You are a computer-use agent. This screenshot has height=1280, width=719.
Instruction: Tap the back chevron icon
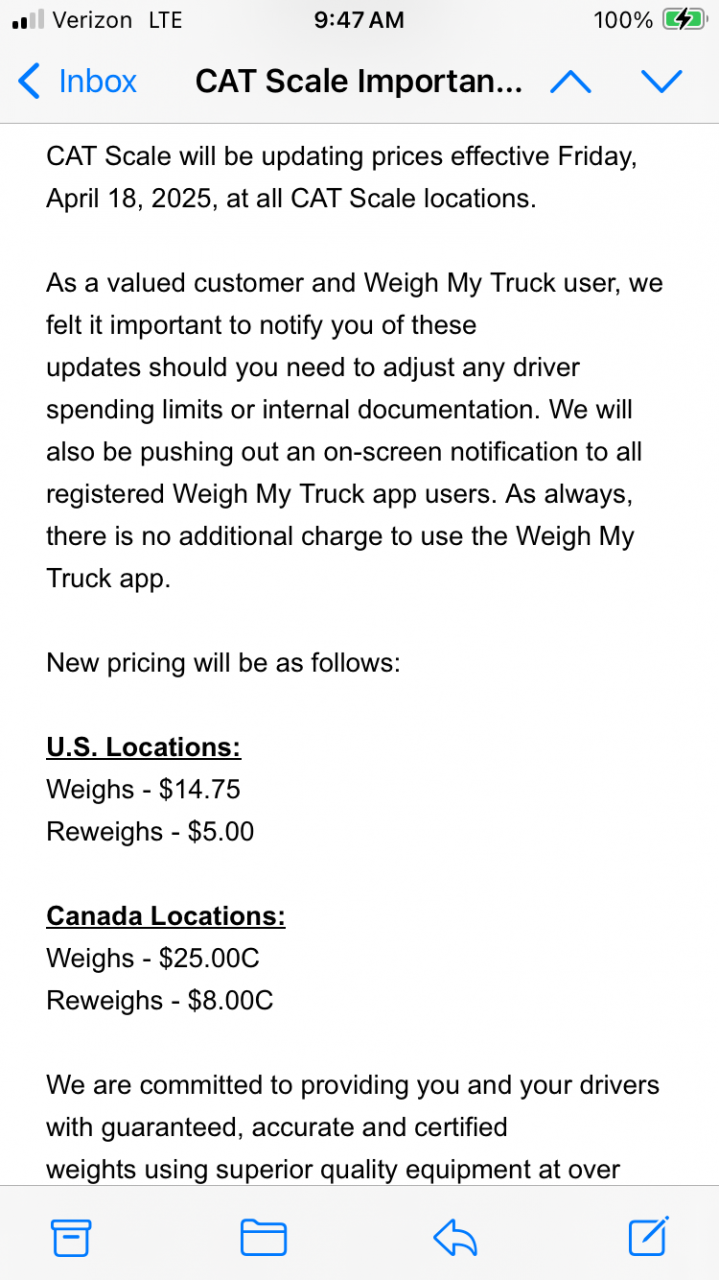[x=30, y=82]
